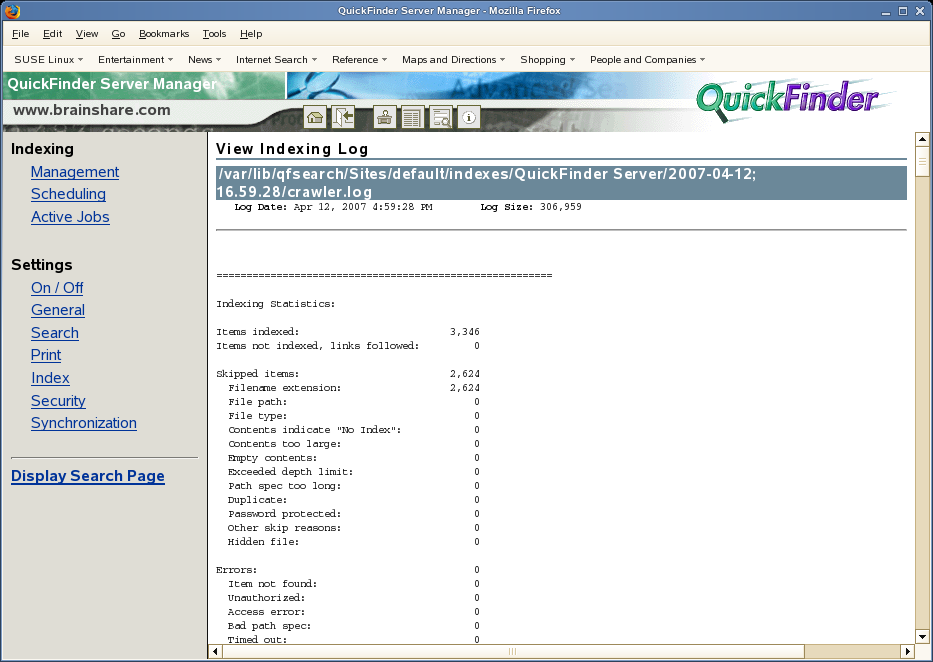Click the 'Exceeded depth limit:' row
Viewport: 933px width, 662px height.
click(354, 472)
